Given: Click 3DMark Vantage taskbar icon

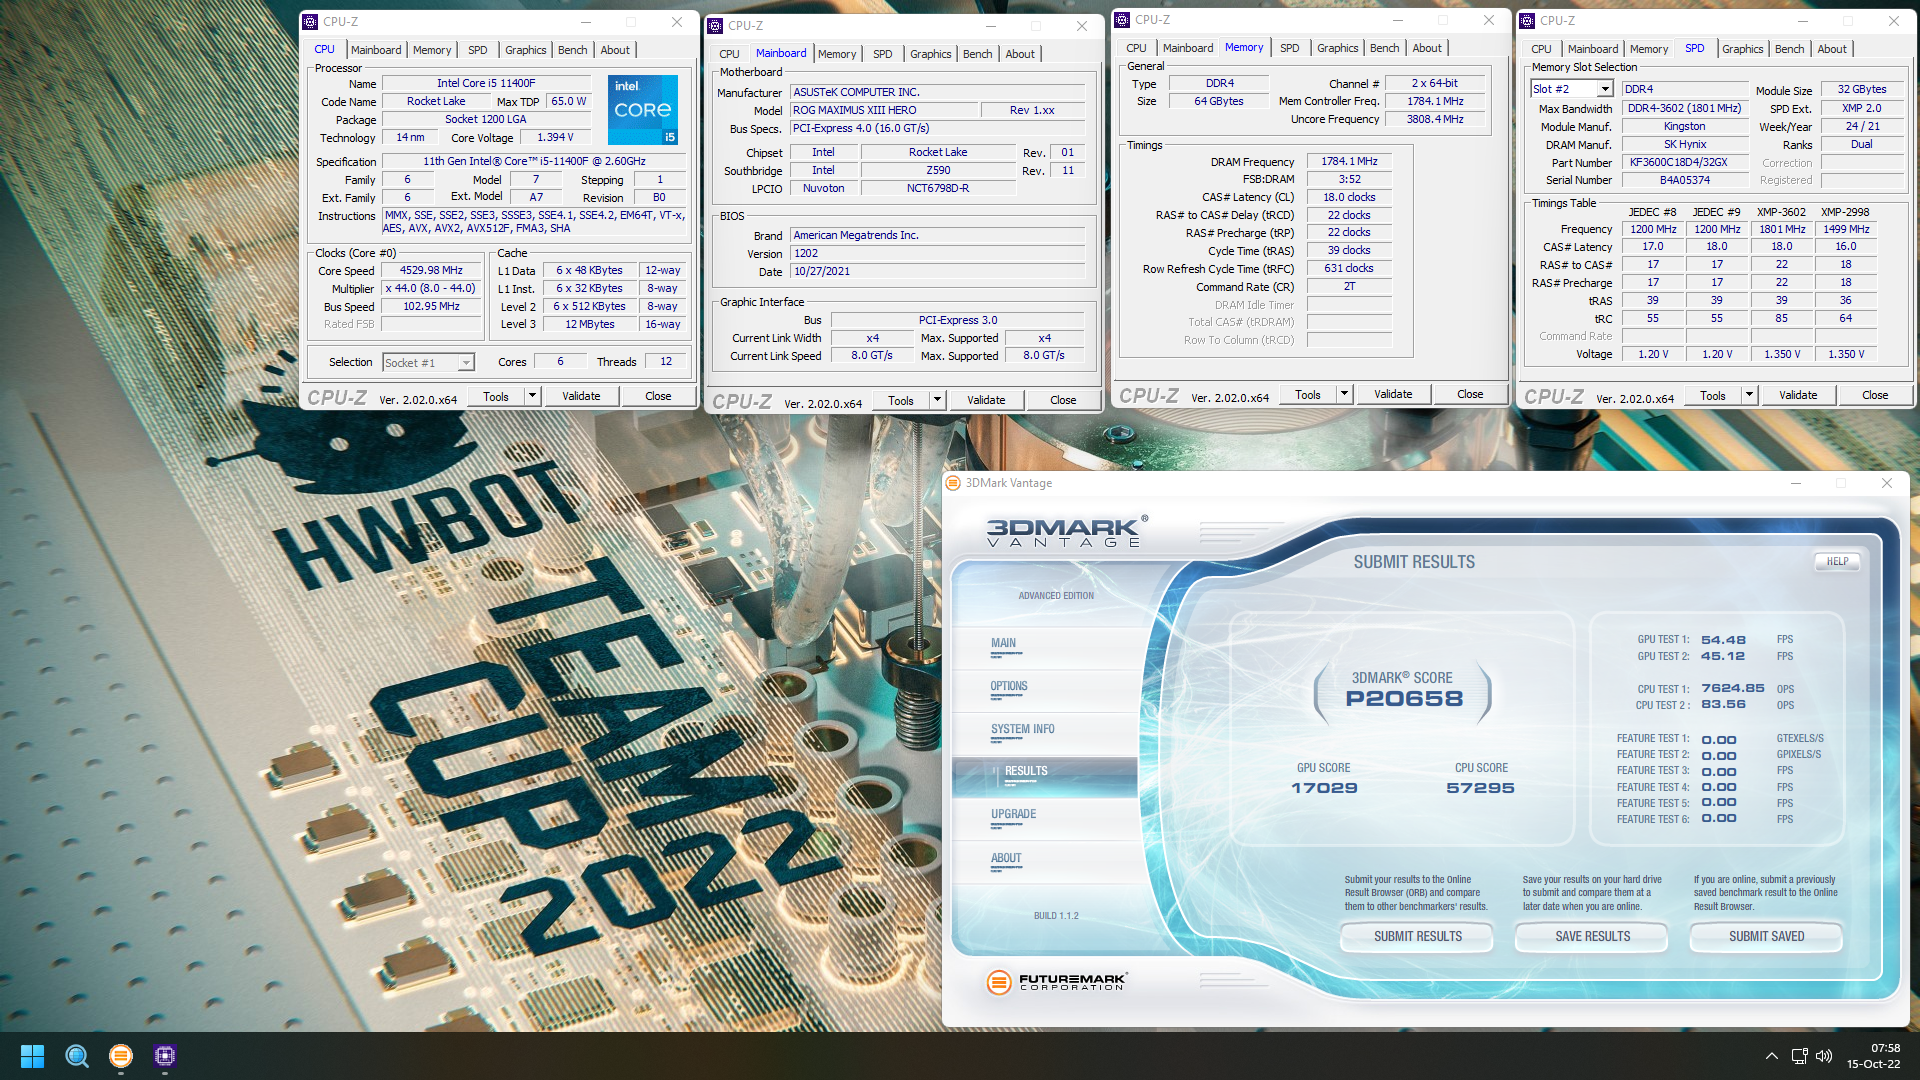Looking at the screenshot, I should click(121, 1056).
